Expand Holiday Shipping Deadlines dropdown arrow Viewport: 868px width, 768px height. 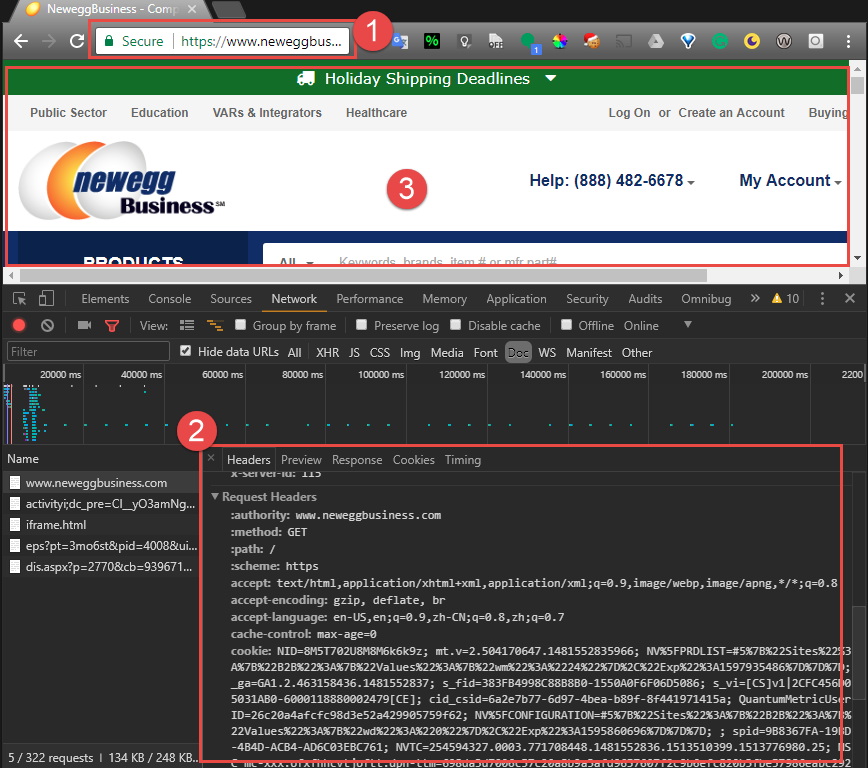click(x=550, y=78)
